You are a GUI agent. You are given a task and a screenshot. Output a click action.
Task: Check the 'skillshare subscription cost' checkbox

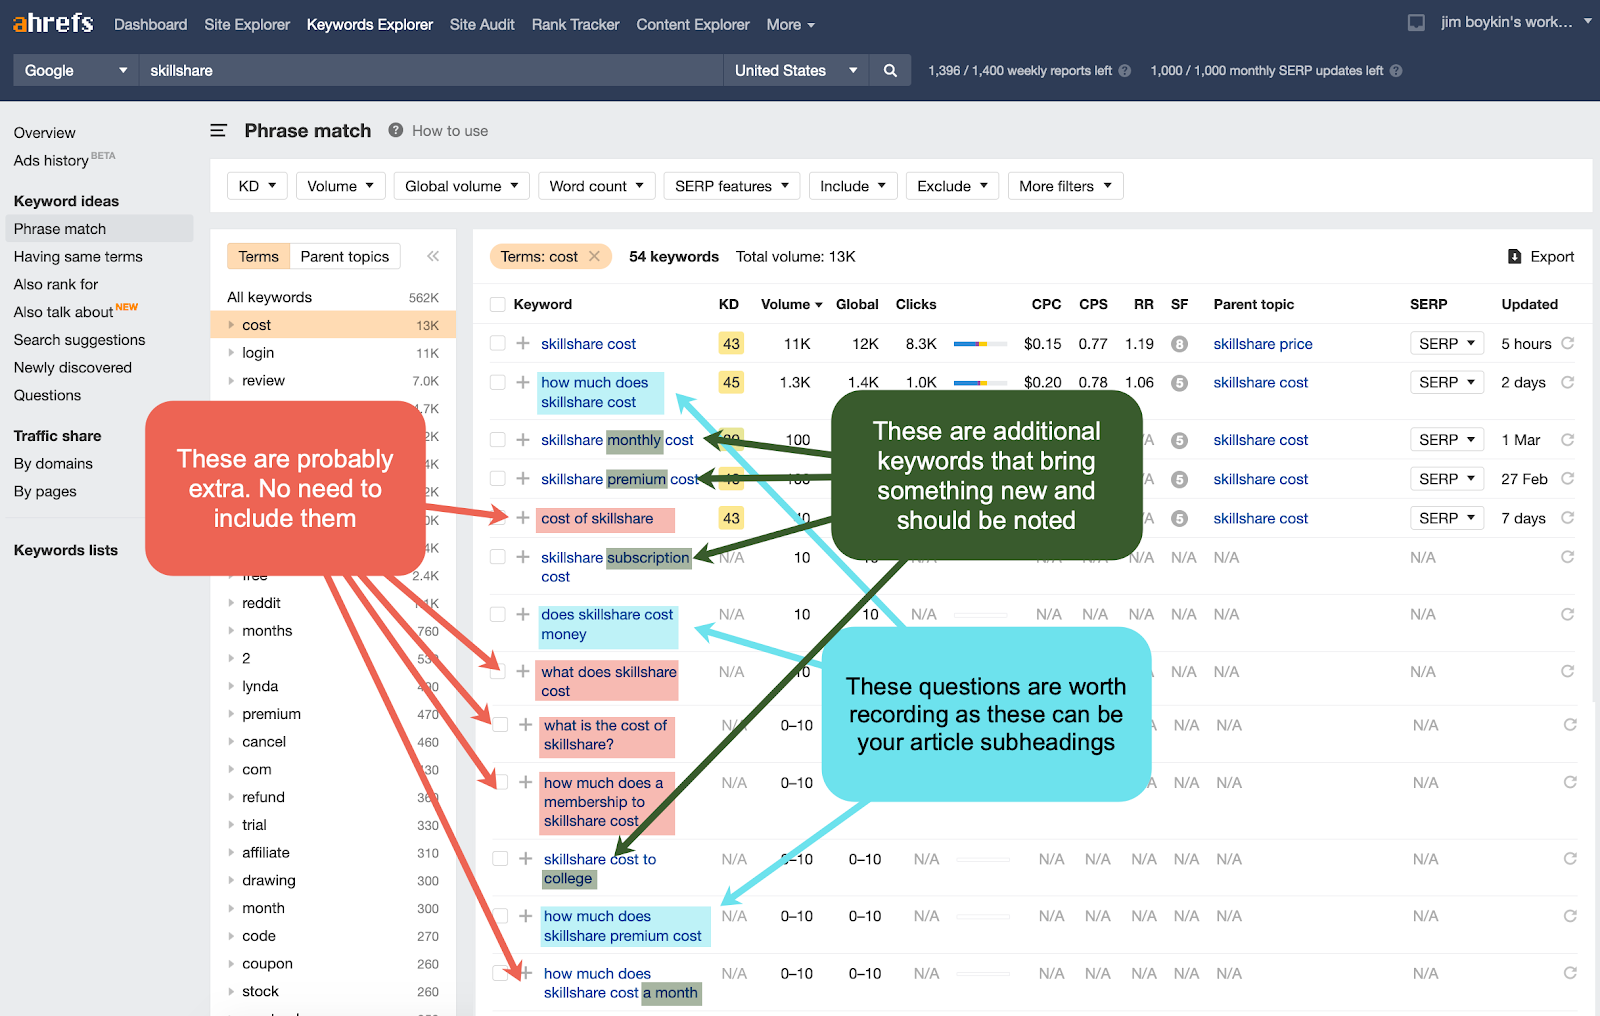click(498, 556)
